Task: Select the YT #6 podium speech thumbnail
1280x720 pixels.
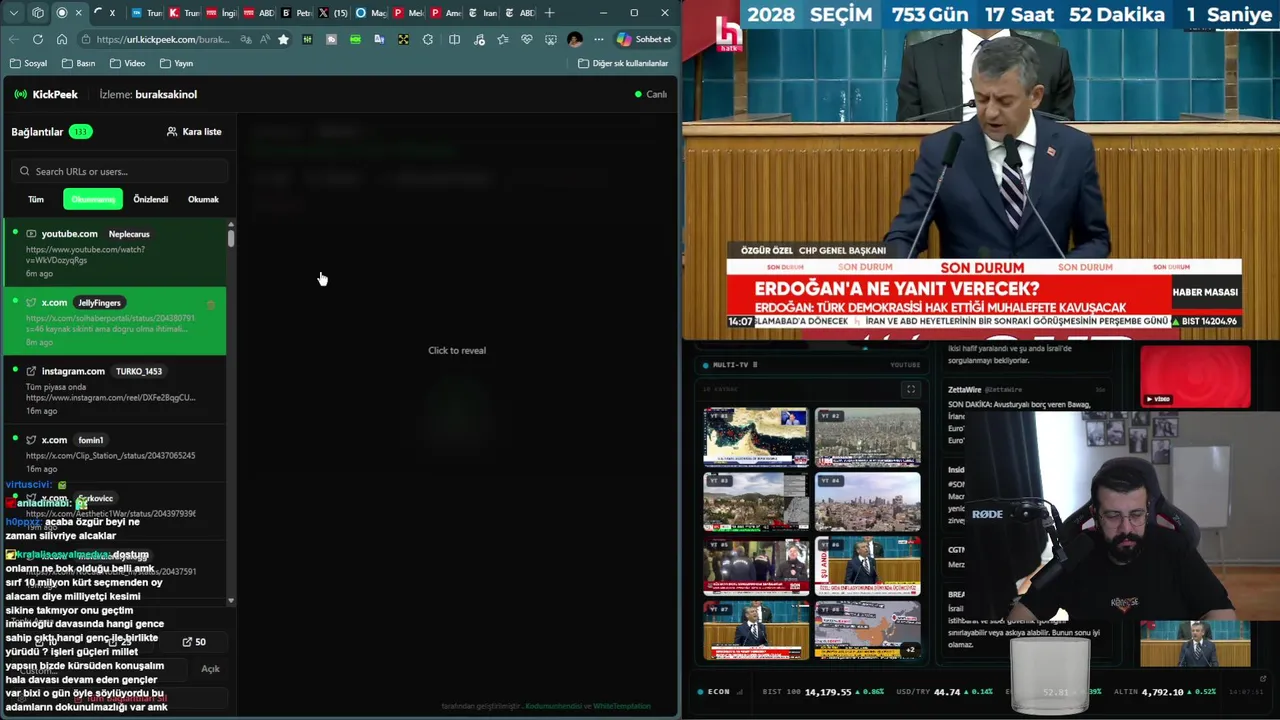Action: click(867, 566)
